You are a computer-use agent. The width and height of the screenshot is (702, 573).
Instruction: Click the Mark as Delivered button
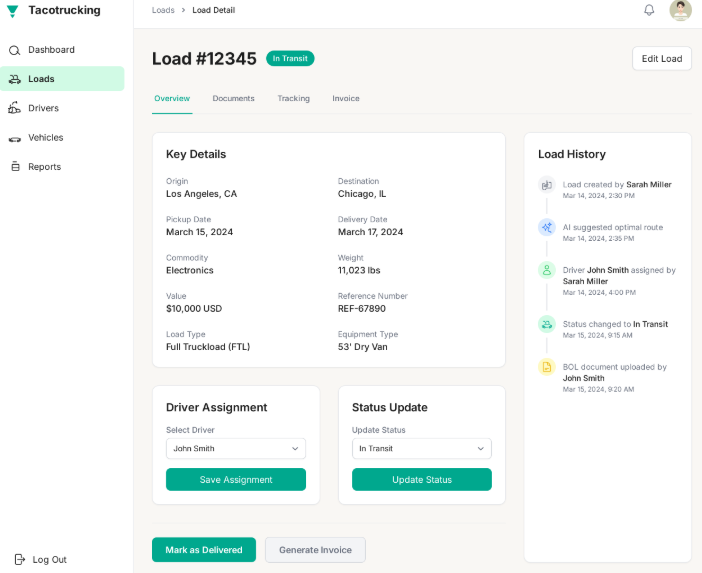pyautogui.click(x=204, y=550)
